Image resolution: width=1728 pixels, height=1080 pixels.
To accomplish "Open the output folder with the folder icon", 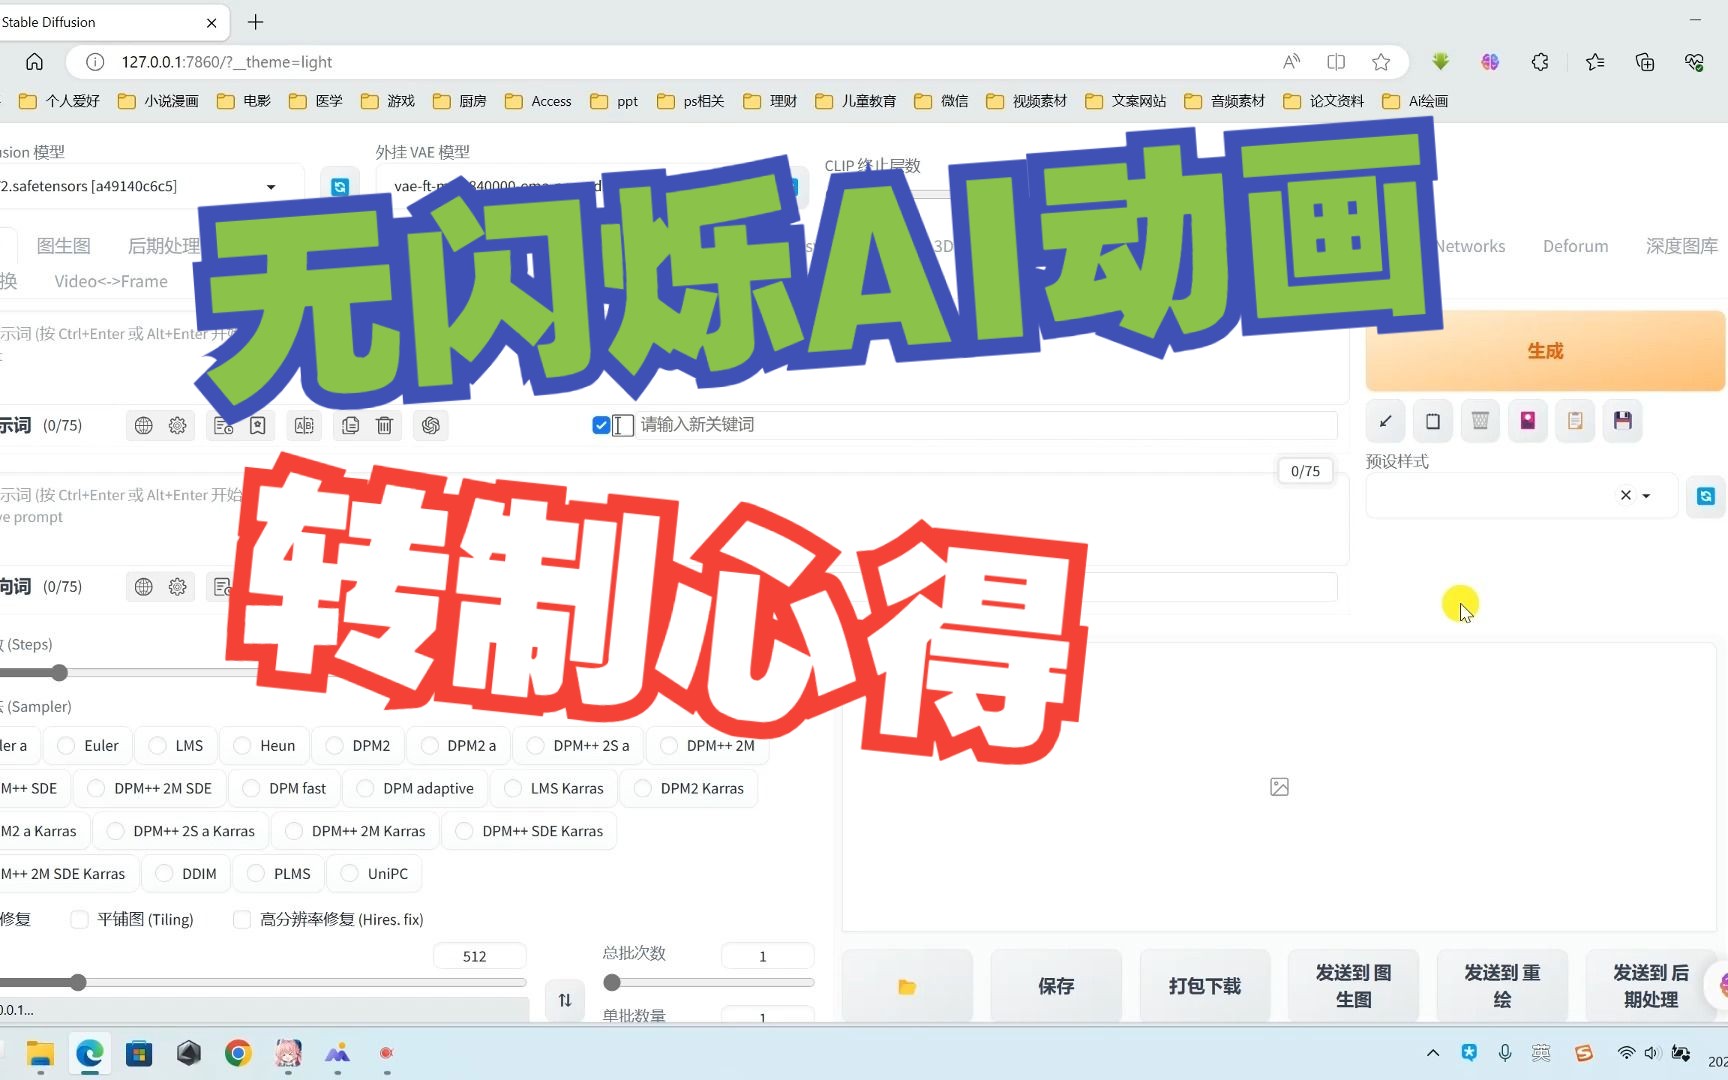I will (x=907, y=987).
